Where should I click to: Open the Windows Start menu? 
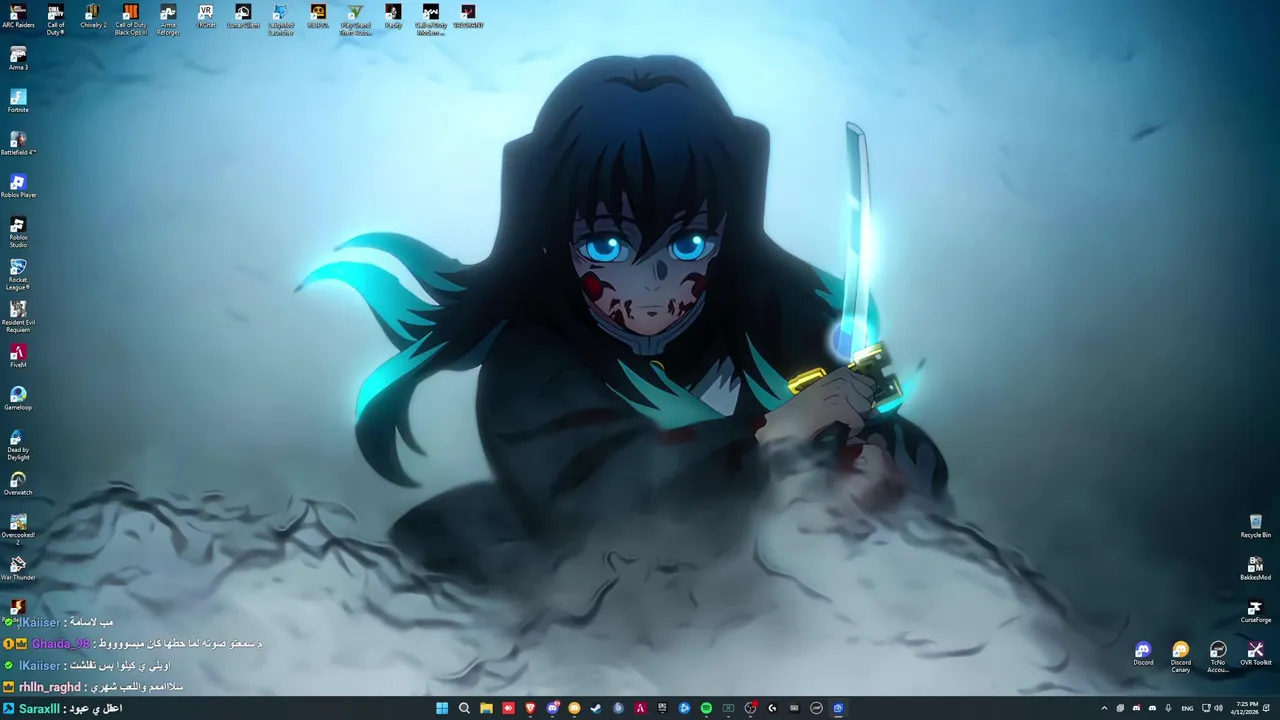[442, 708]
